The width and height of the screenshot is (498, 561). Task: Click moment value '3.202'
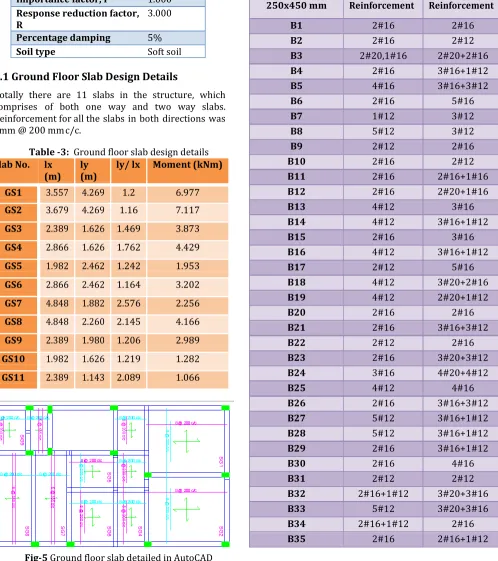tap(187, 284)
